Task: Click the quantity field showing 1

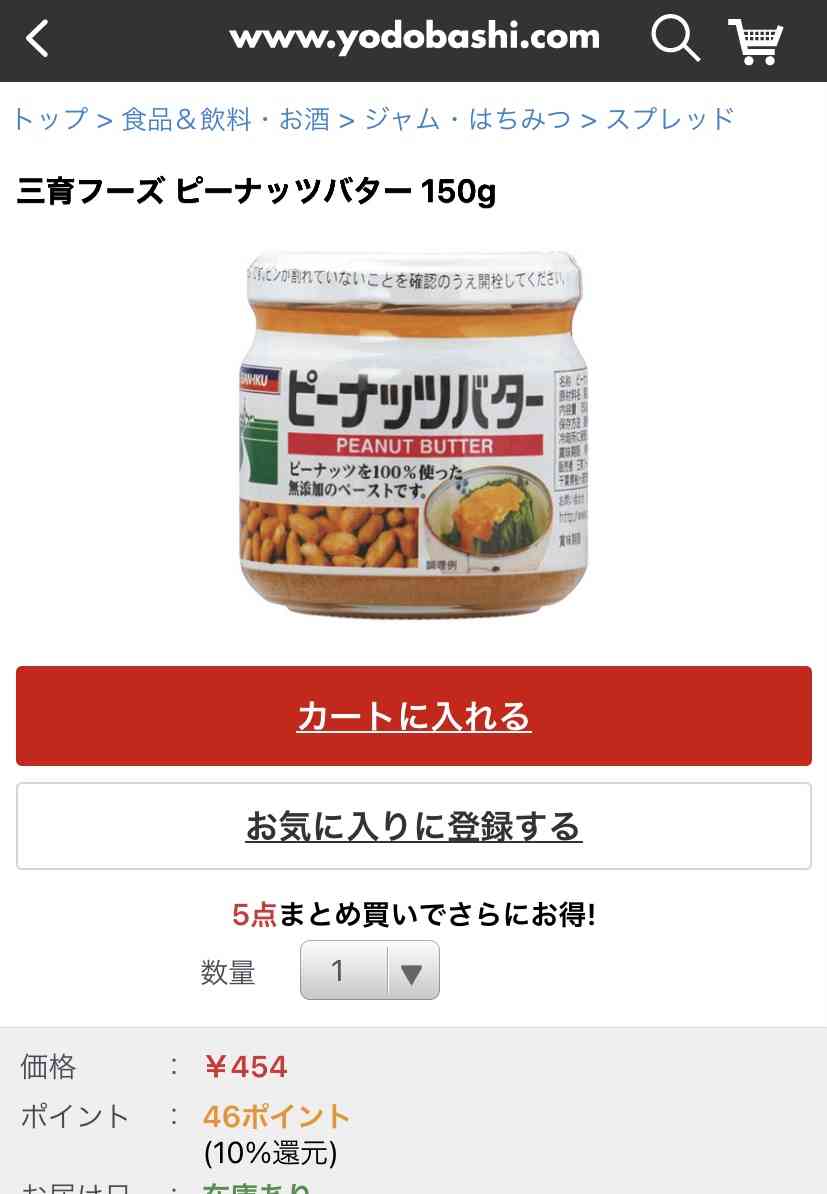Action: 369,970
